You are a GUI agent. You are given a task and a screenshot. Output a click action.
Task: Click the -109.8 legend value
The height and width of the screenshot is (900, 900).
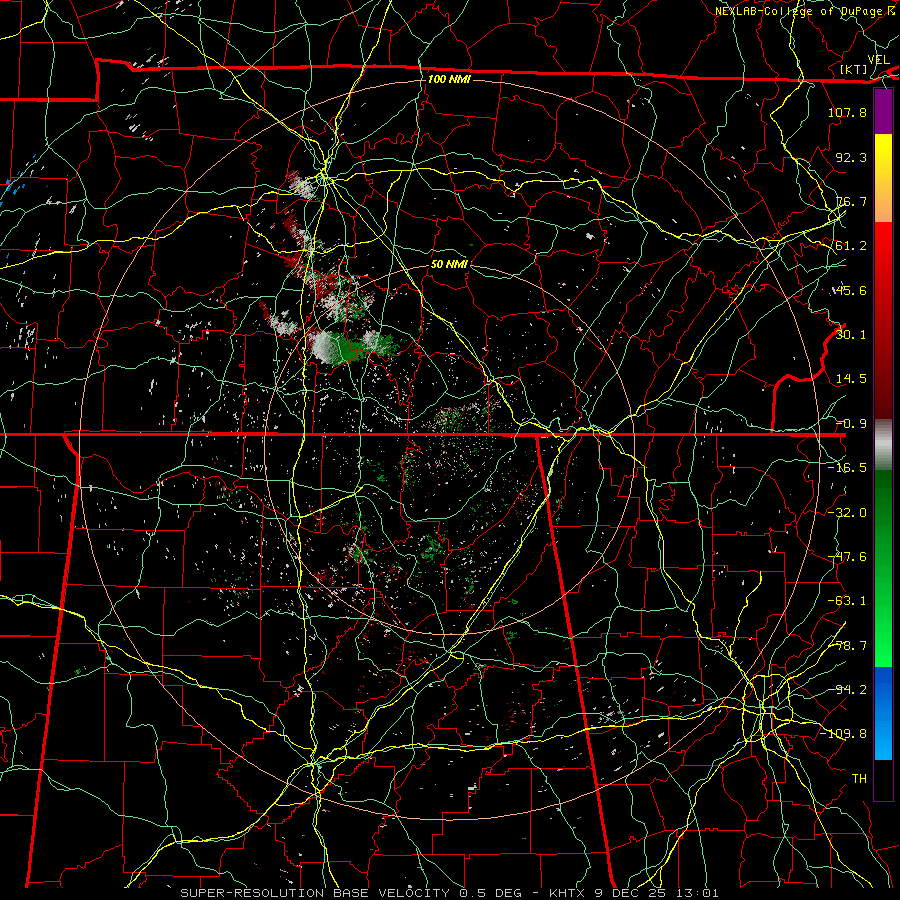tap(843, 734)
